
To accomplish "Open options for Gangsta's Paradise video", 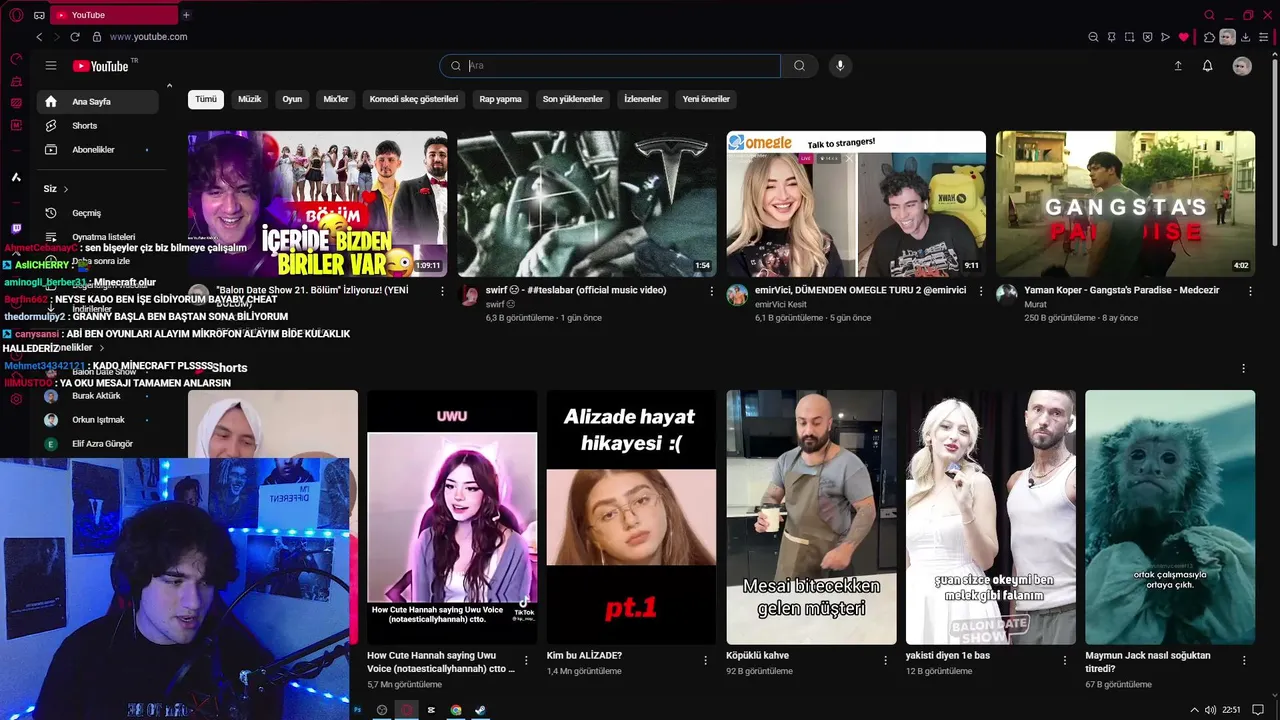I will tap(1250, 291).
